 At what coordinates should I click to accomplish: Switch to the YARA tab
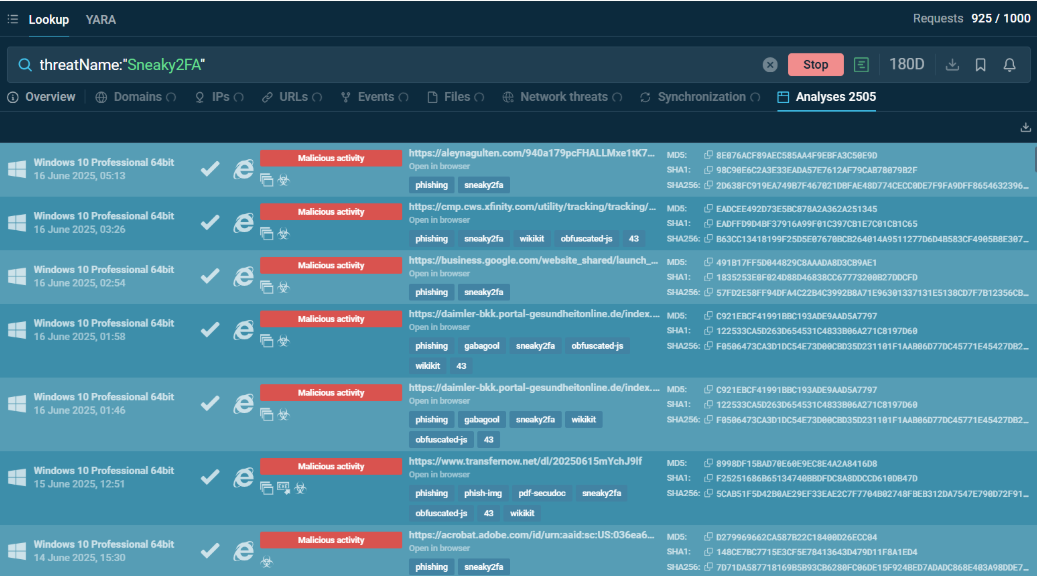101,20
